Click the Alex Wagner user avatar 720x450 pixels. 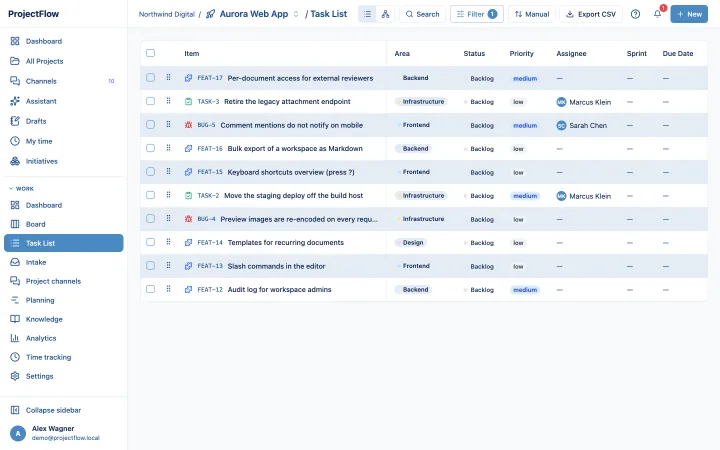click(18, 433)
